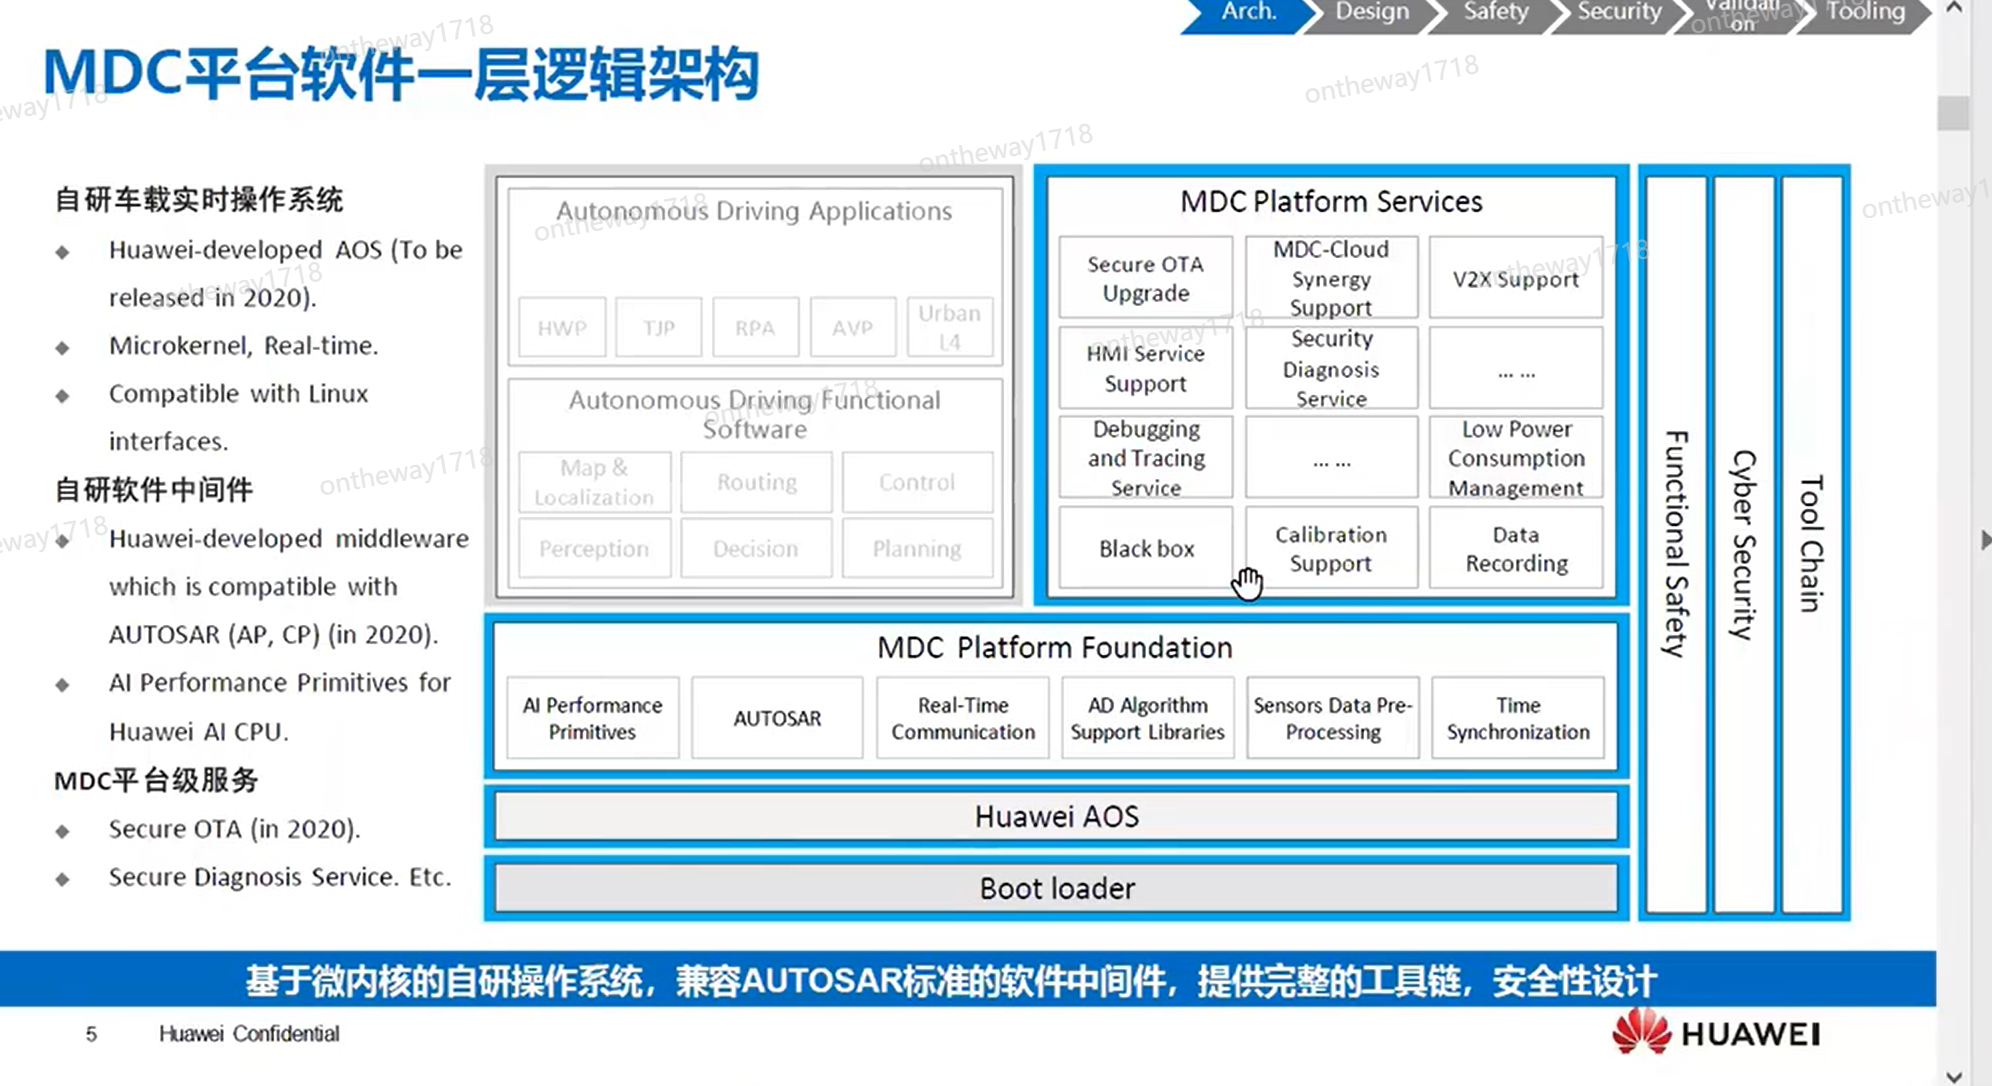Image resolution: width=1992 pixels, height=1086 pixels.
Task: Click the "Security Diagnosis Service" box
Action: pos(1331,368)
